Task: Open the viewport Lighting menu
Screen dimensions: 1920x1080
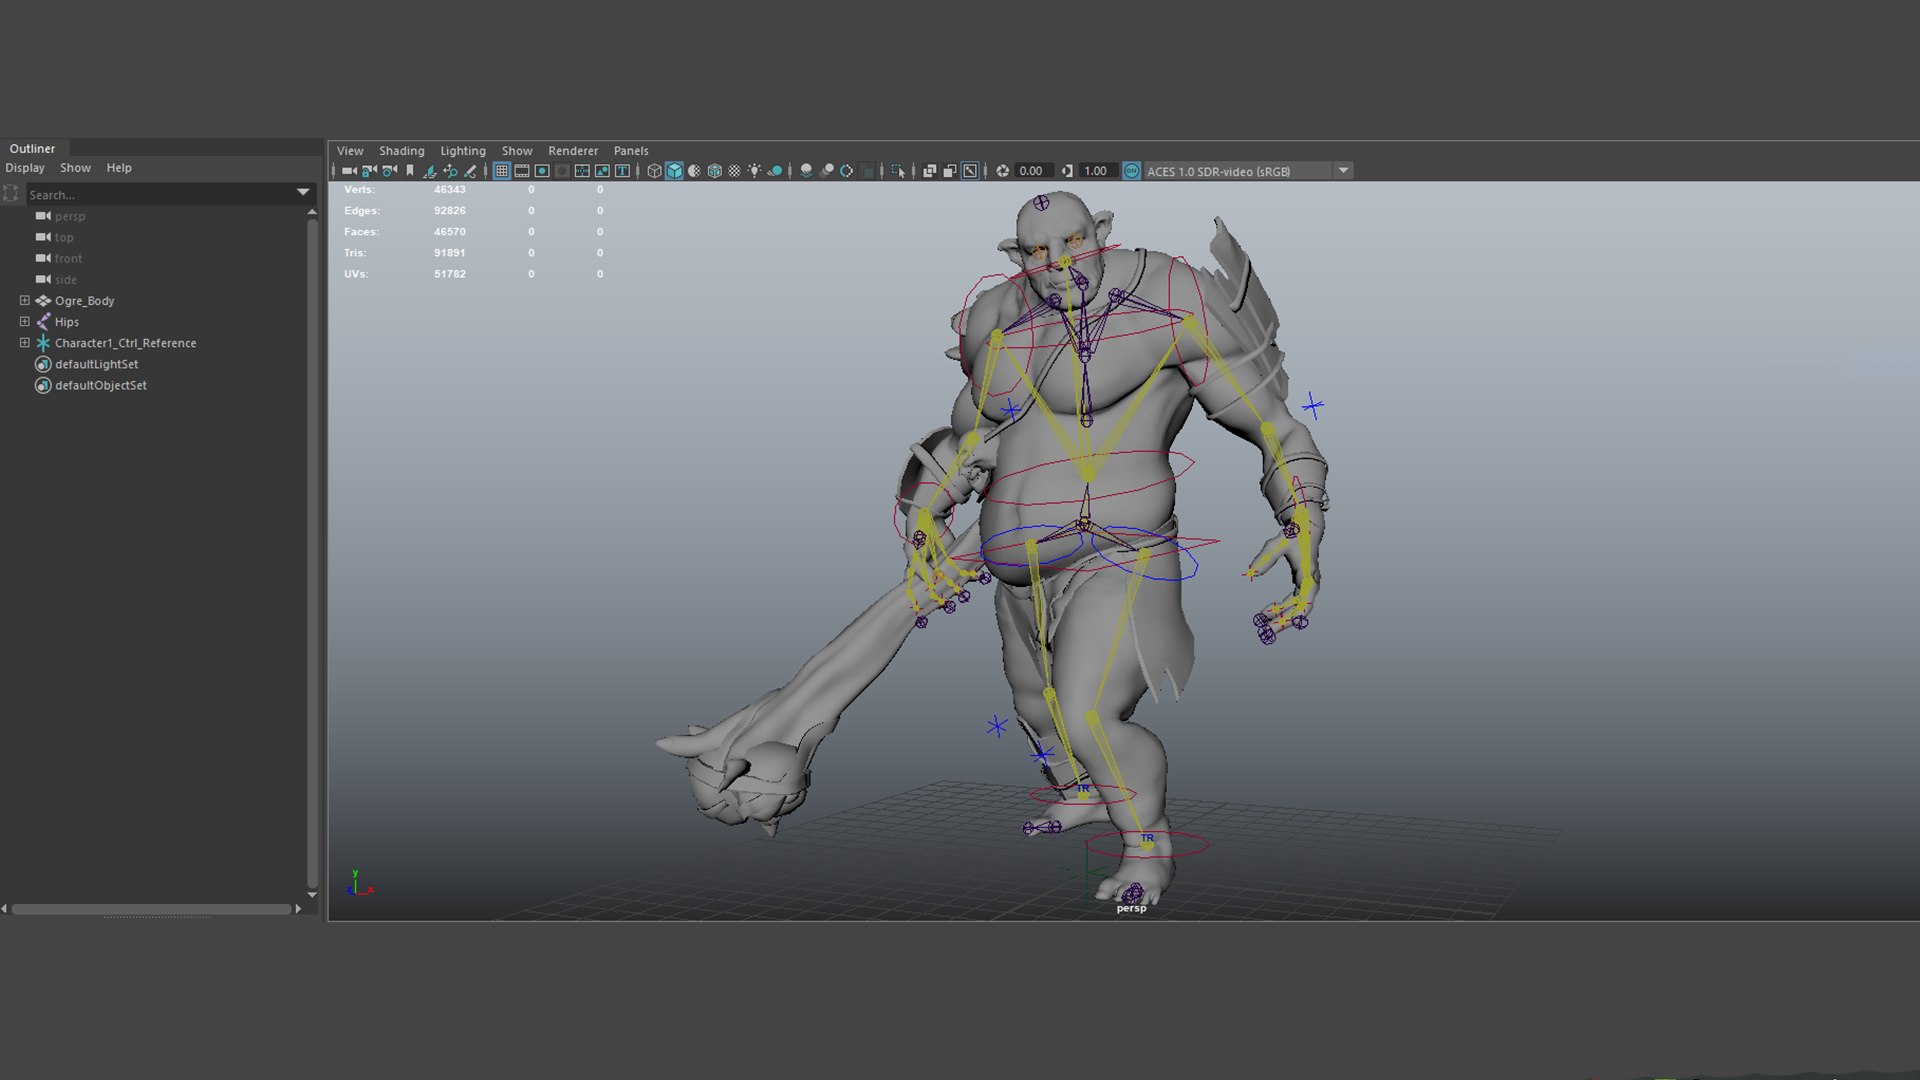Action: (x=463, y=151)
